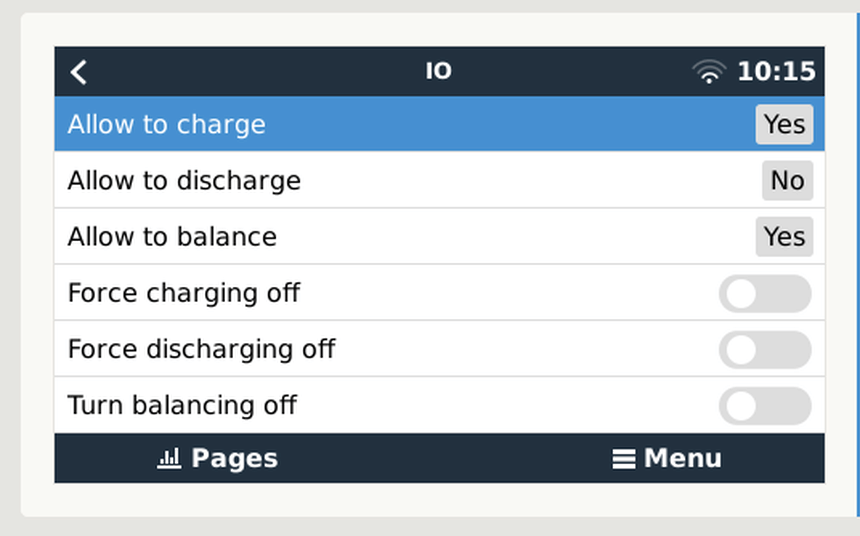Select the Allow to balance label
Viewport: 860px width, 536px height.
172,237
